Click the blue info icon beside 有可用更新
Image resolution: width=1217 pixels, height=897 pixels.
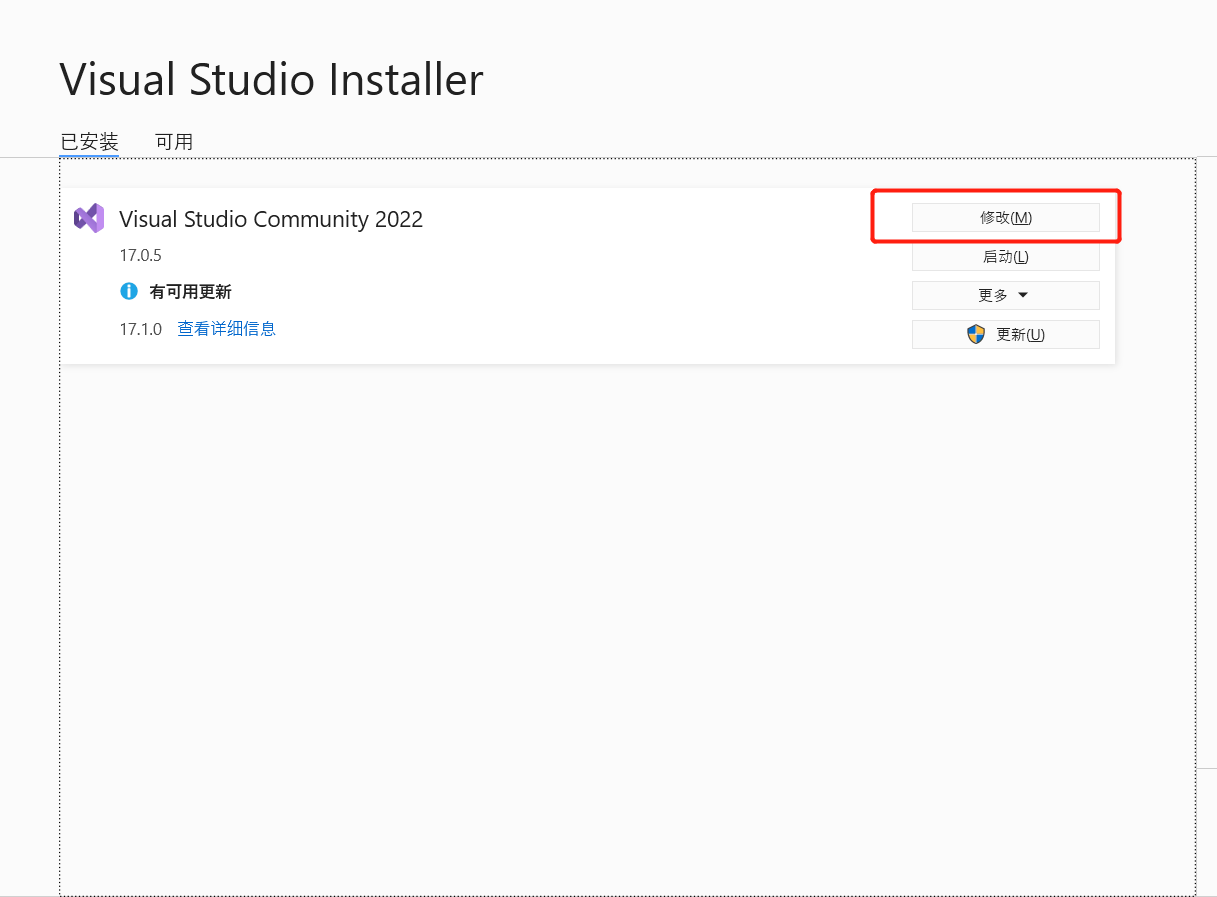(128, 291)
